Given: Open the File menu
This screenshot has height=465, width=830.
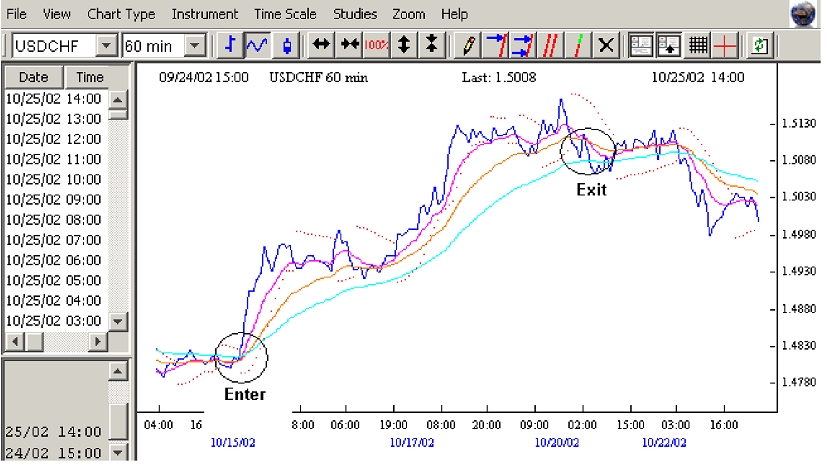Looking at the screenshot, I should (16, 14).
